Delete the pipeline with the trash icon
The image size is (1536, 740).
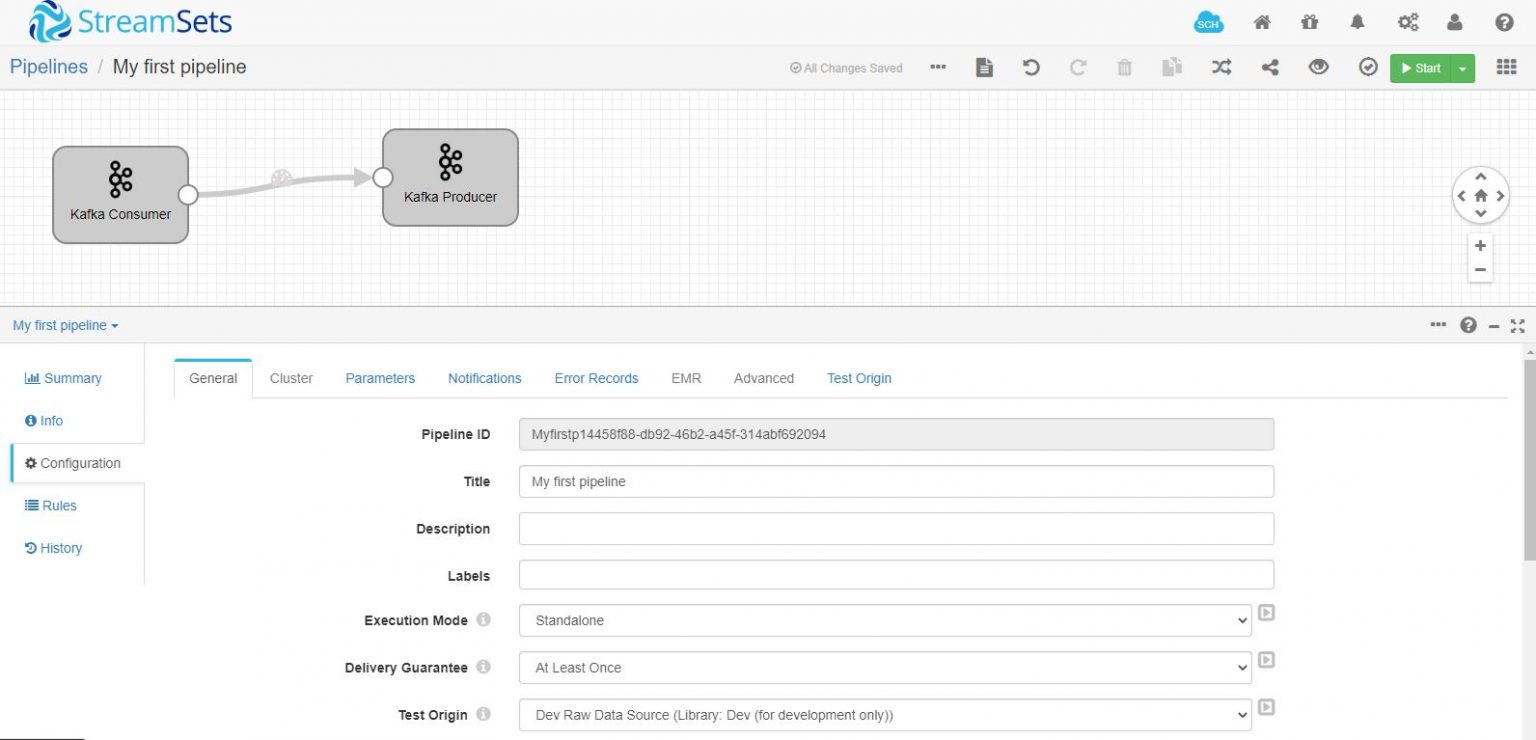[x=1124, y=67]
